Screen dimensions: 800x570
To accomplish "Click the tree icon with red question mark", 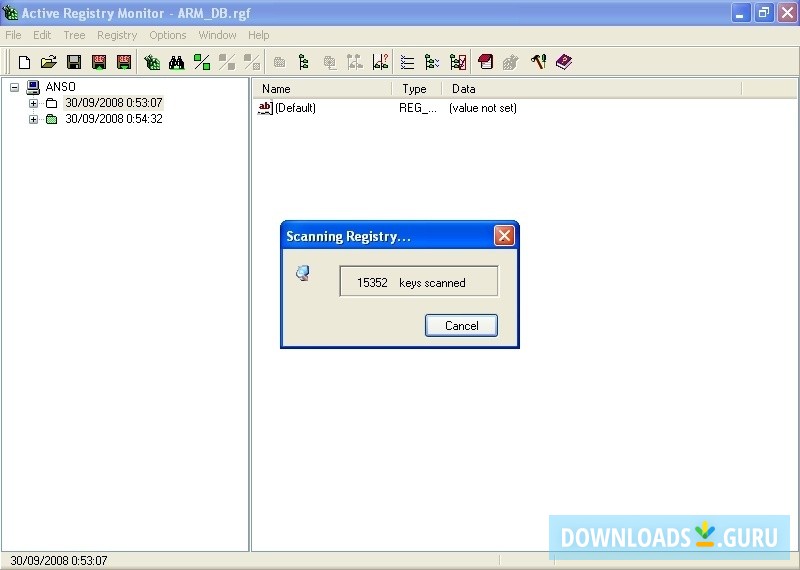I will coord(380,62).
